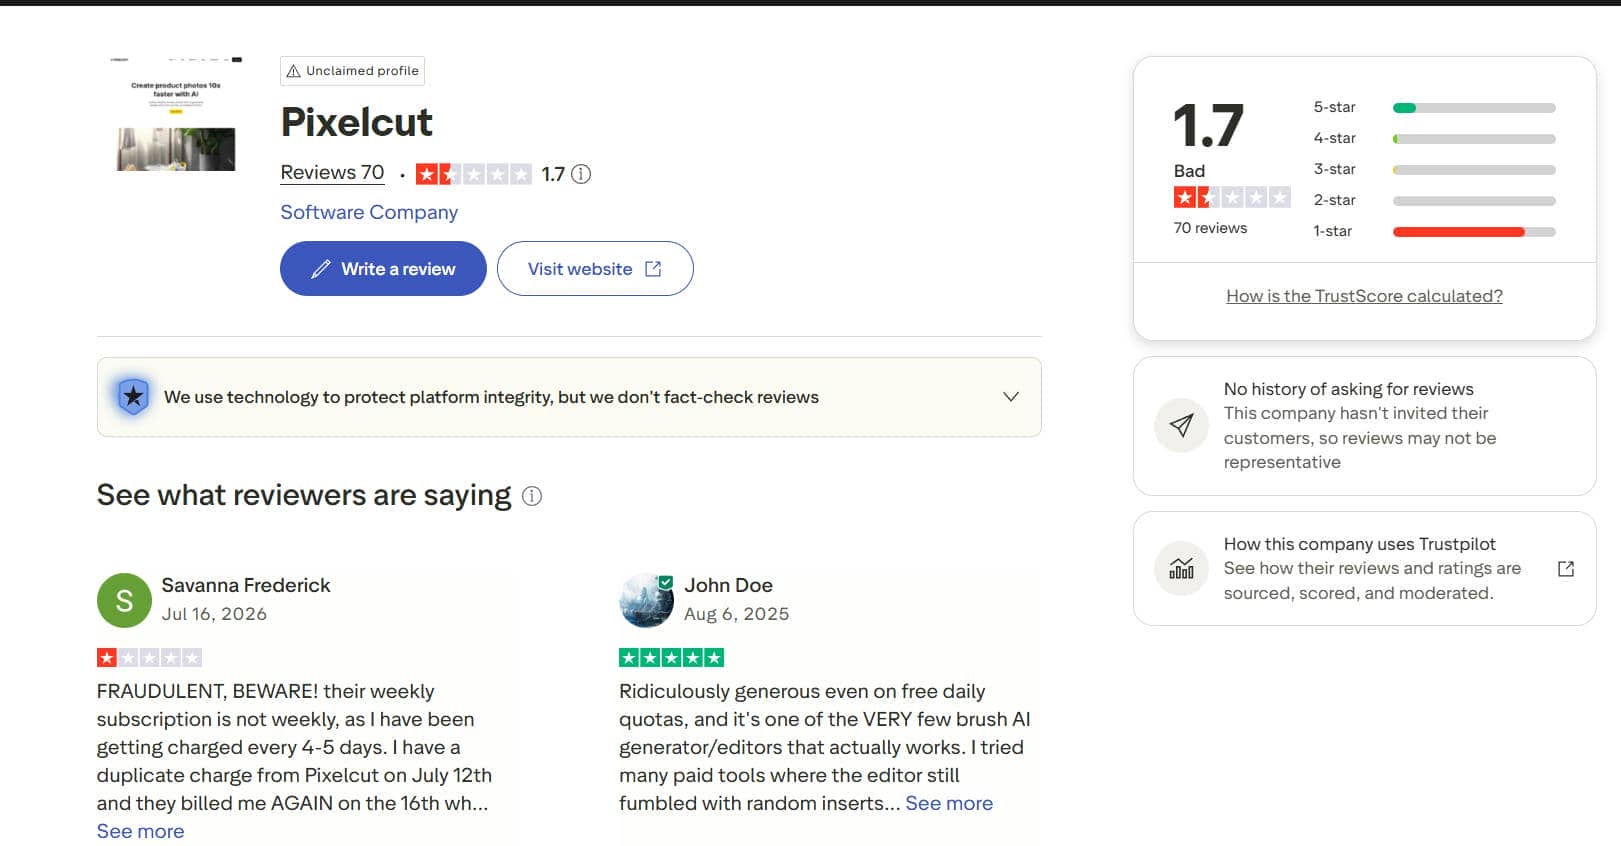
Task: Click the Write a review button
Action: click(383, 268)
